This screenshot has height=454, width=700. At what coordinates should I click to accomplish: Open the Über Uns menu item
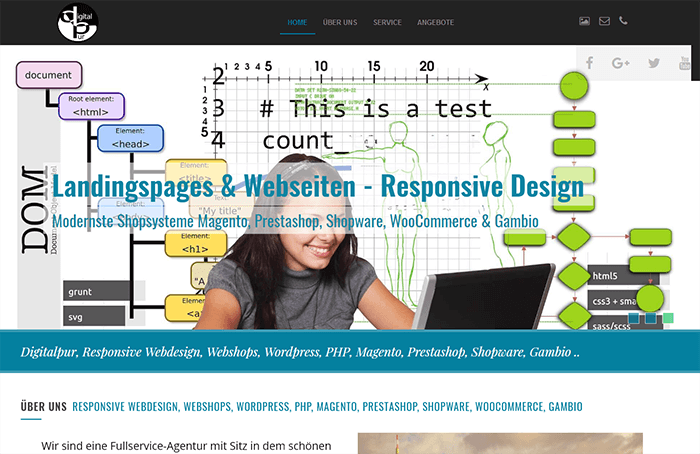point(342,22)
